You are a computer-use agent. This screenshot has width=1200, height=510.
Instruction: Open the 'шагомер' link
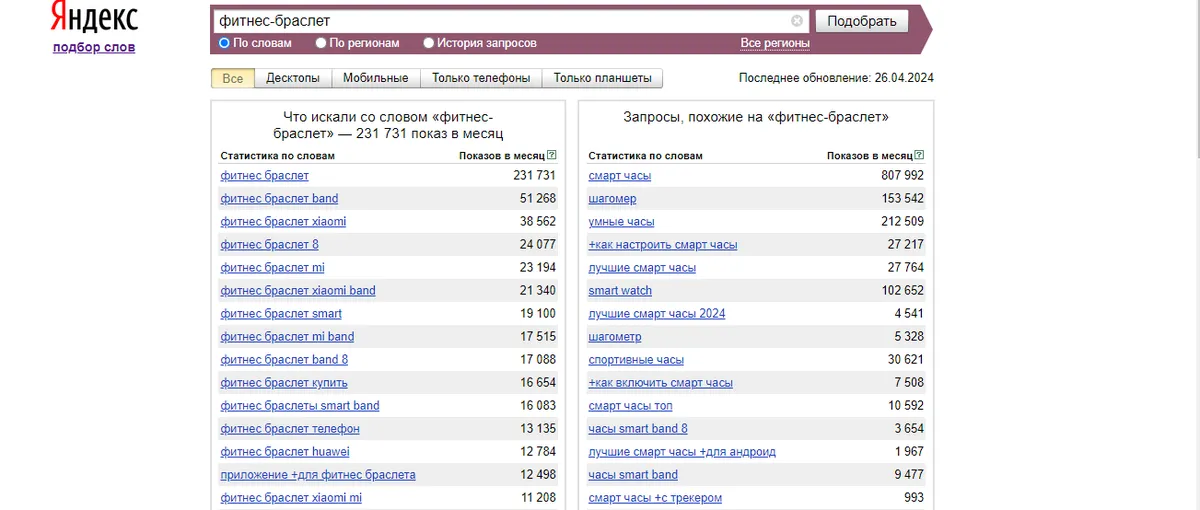click(x=613, y=199)
